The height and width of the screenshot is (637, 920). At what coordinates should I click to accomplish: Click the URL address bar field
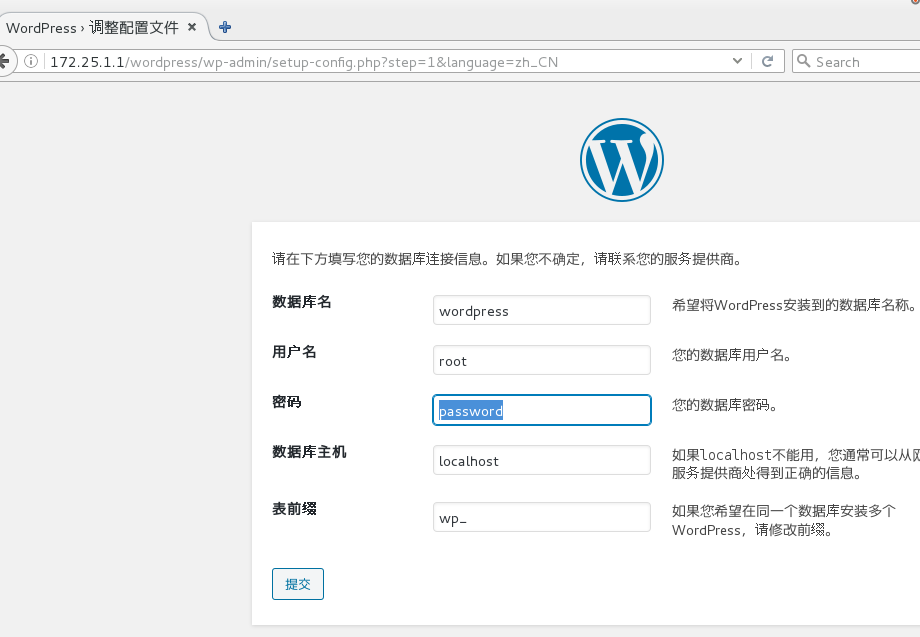[x=387, y=62]
